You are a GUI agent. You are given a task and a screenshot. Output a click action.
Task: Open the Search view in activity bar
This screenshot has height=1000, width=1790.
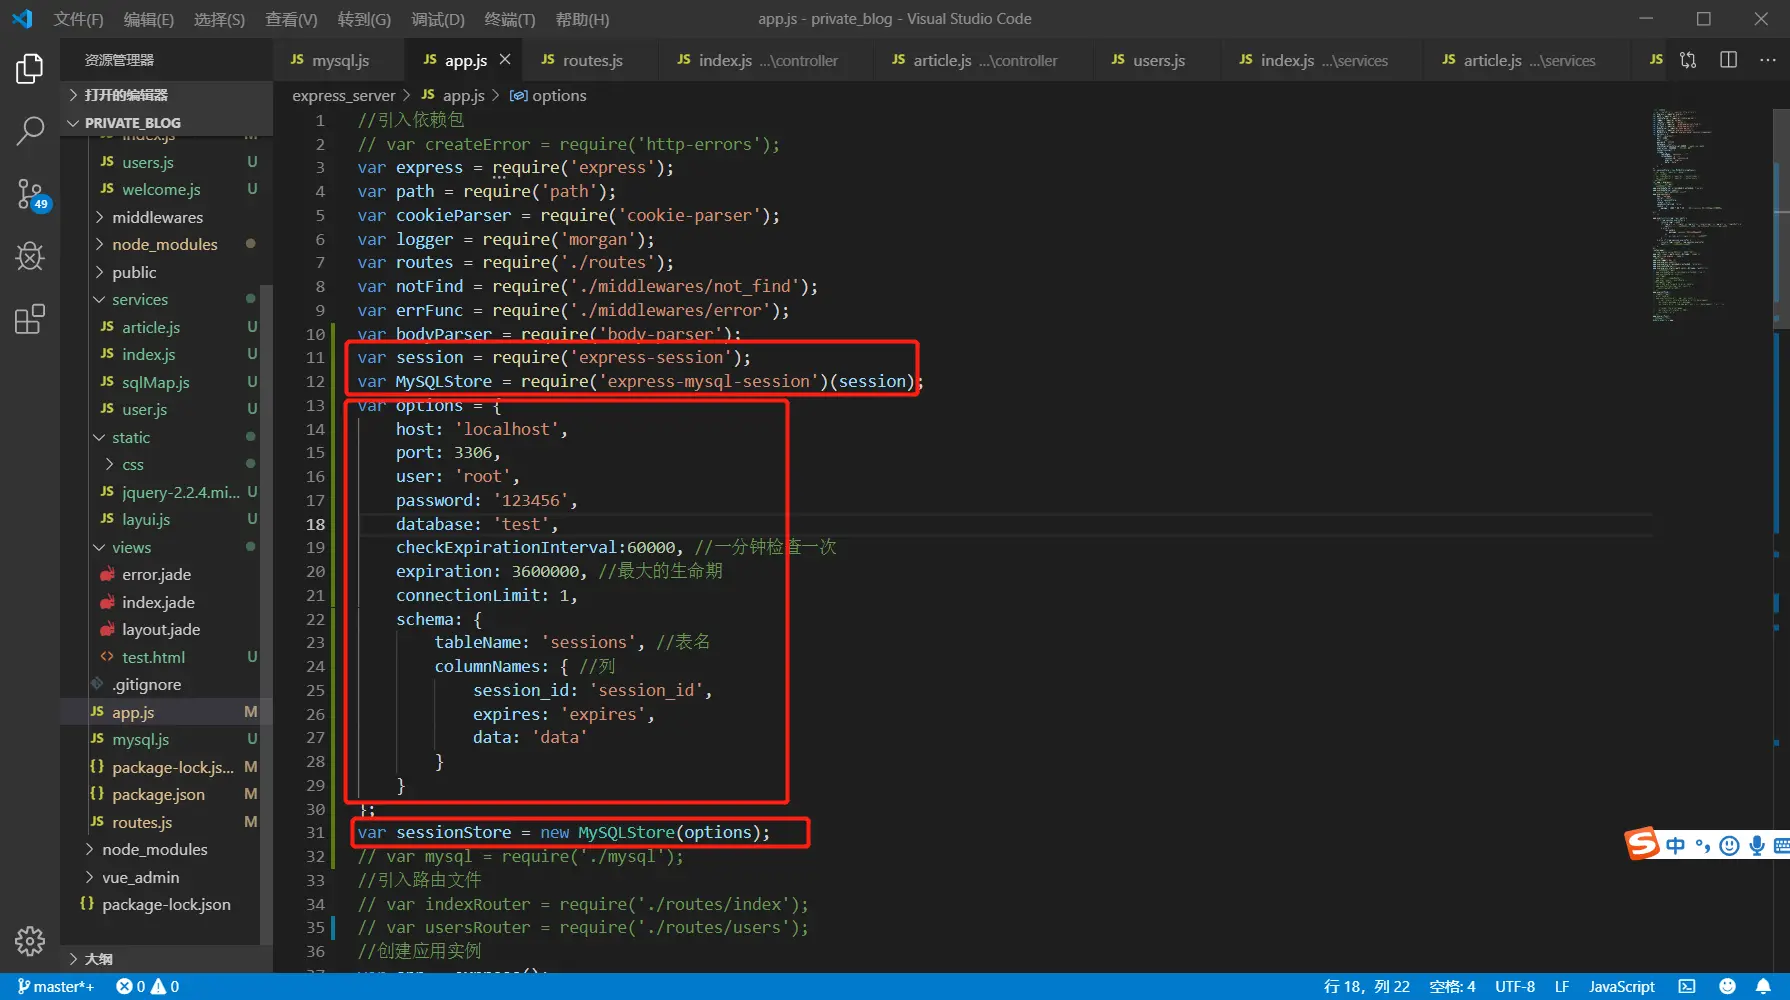(x=30, y=130)
